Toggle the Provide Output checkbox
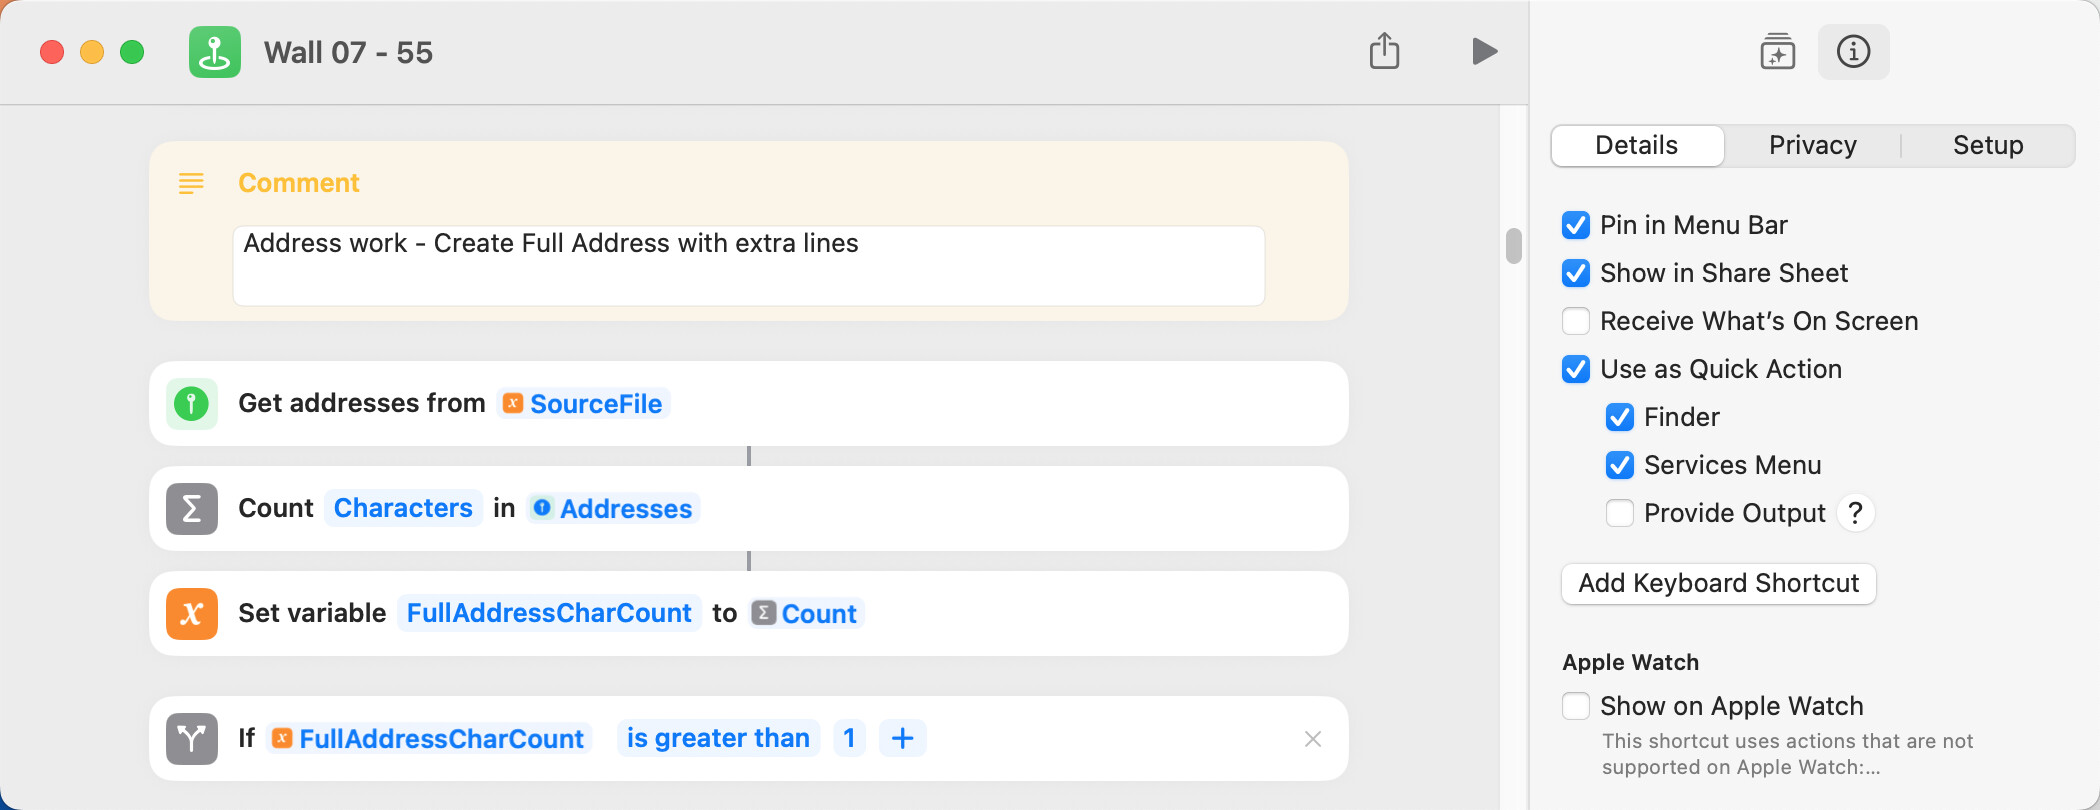The image size is (2100, 810). click(1620, 513)
